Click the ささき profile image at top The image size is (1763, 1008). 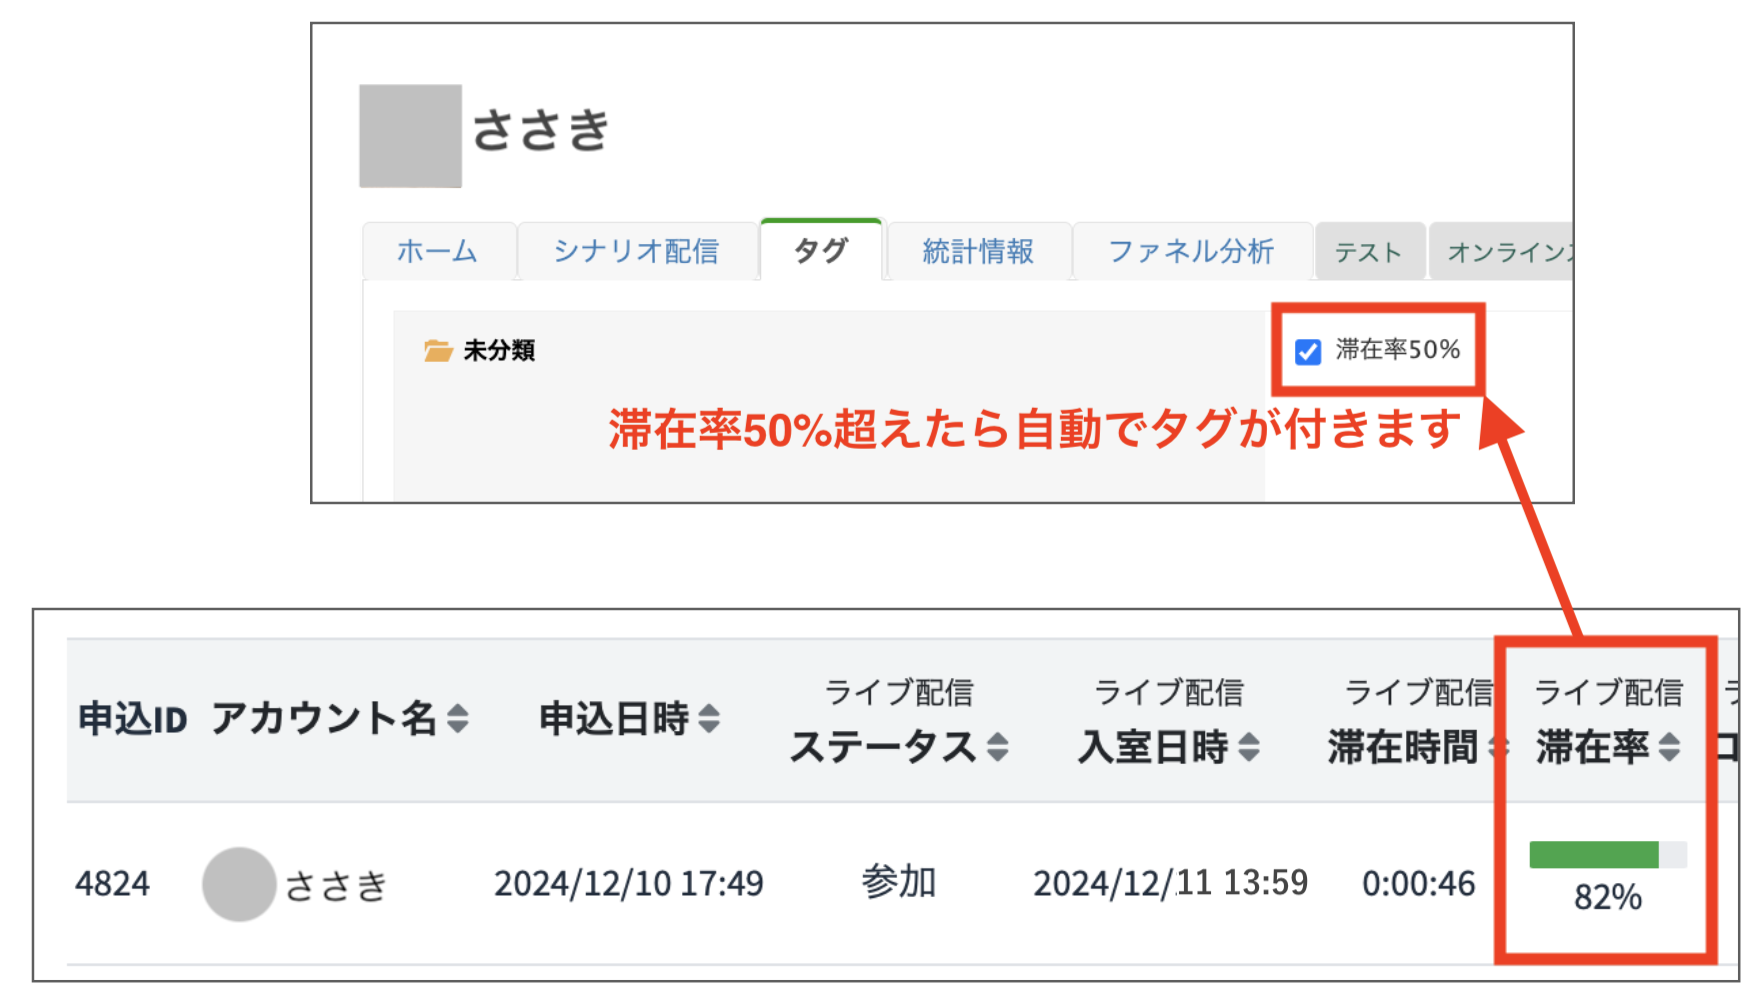(410, 136)
